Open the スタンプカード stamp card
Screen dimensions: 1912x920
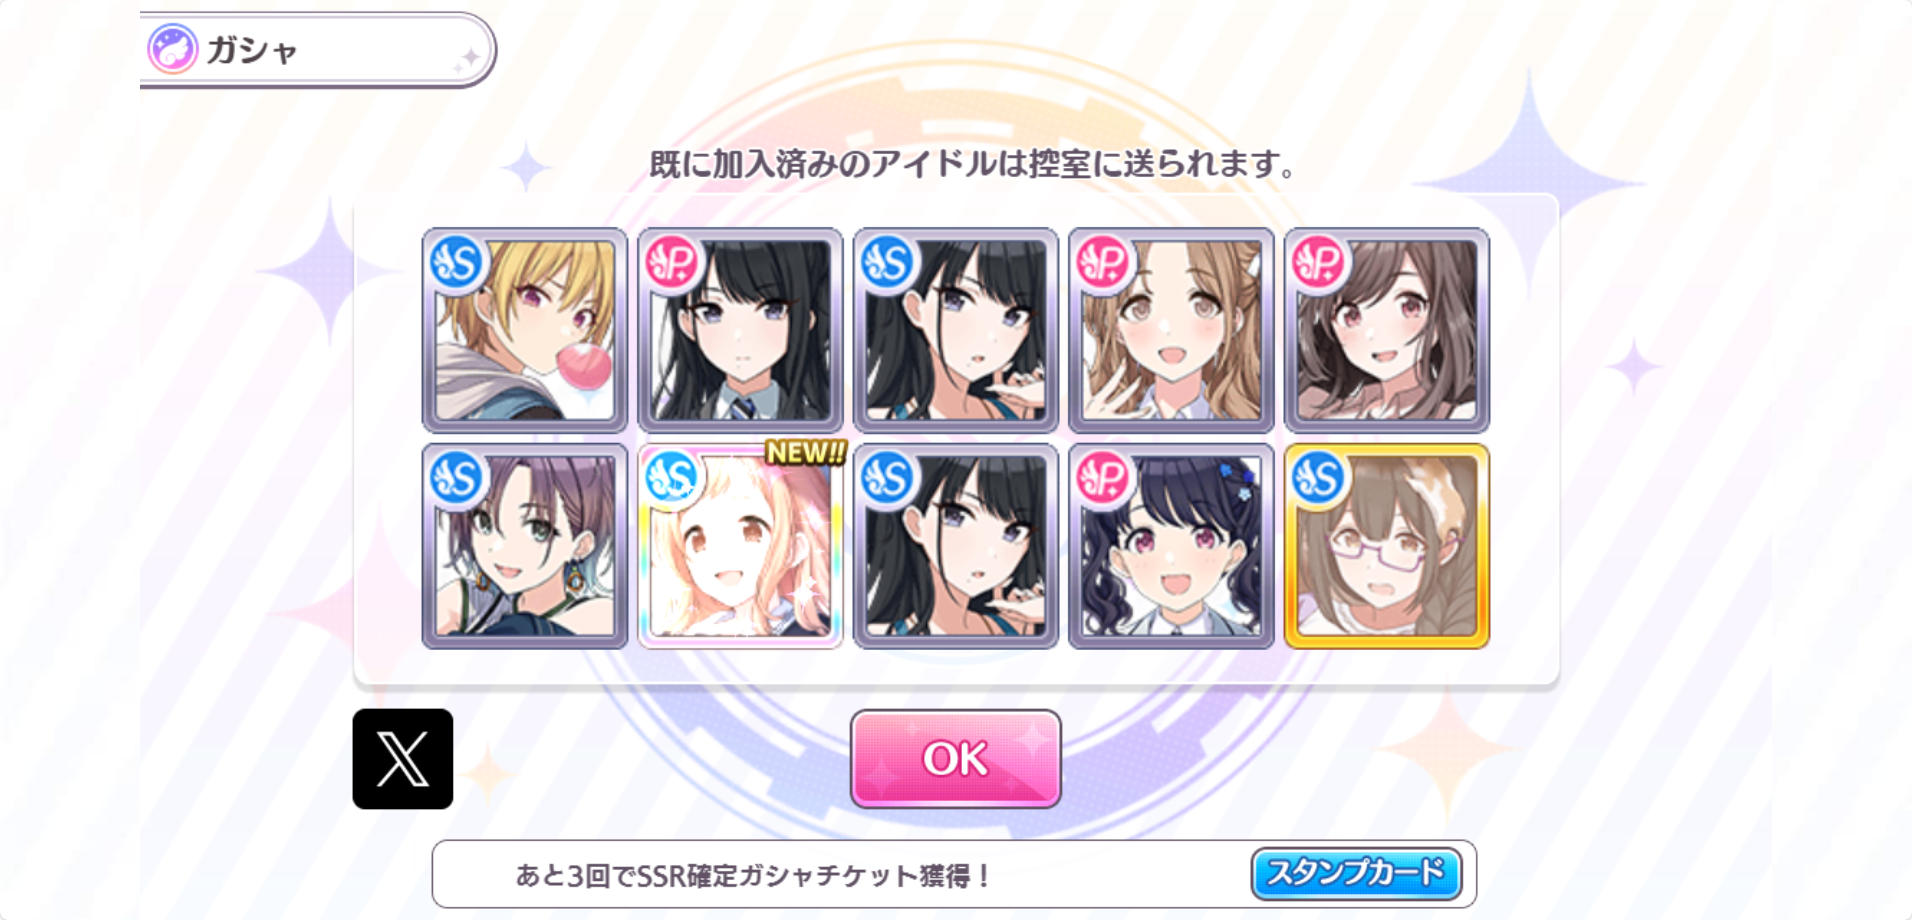(1356, 874)
